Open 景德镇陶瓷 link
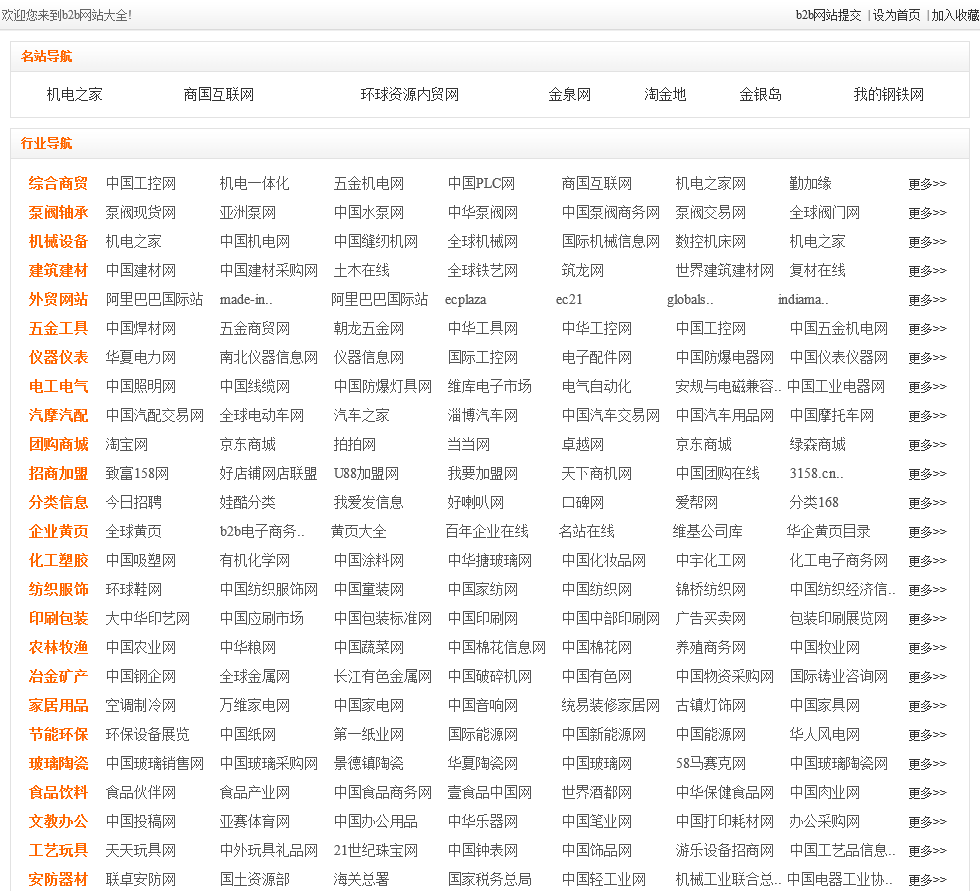The image size is (980, 891). [x=369, y=763]
